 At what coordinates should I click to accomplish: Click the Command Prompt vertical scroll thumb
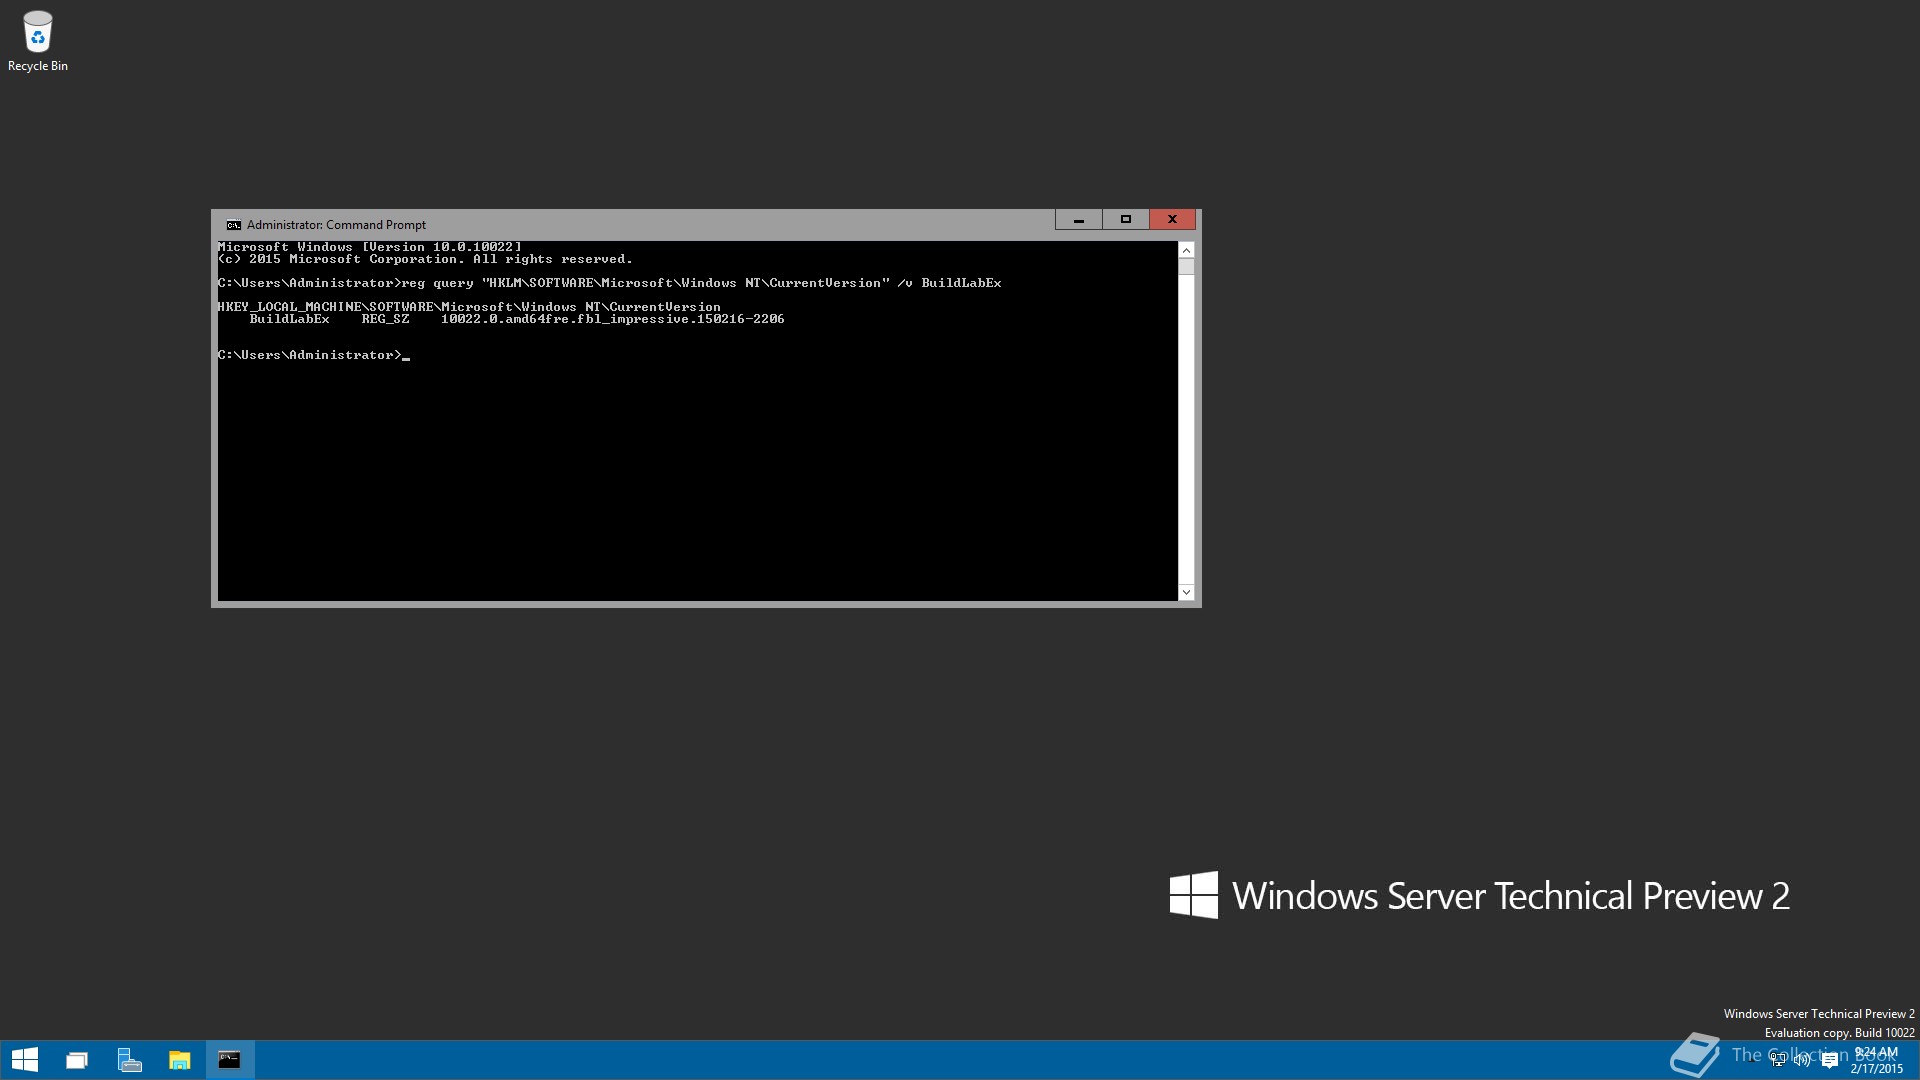[x=1186, y=266]
